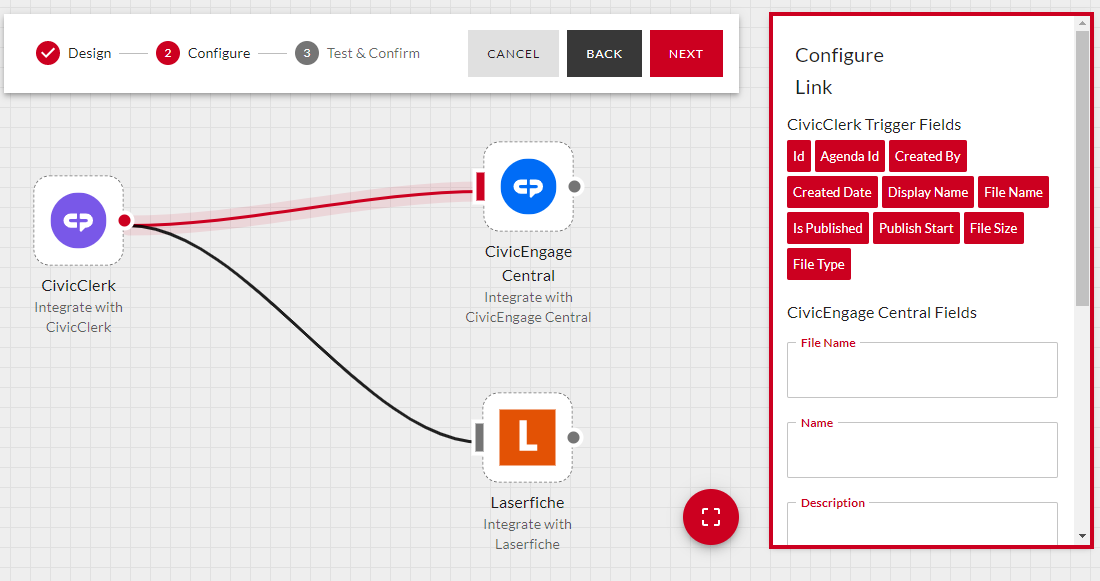Click the configure panel scrollbar thumb

[1082, 168]
